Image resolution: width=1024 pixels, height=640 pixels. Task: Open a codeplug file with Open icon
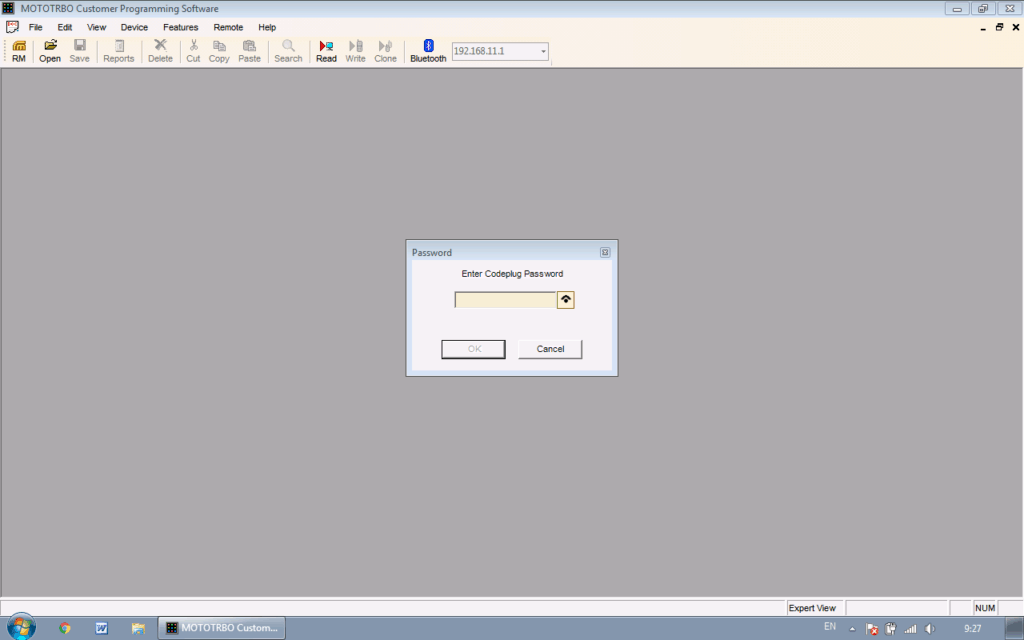[50, 51]
